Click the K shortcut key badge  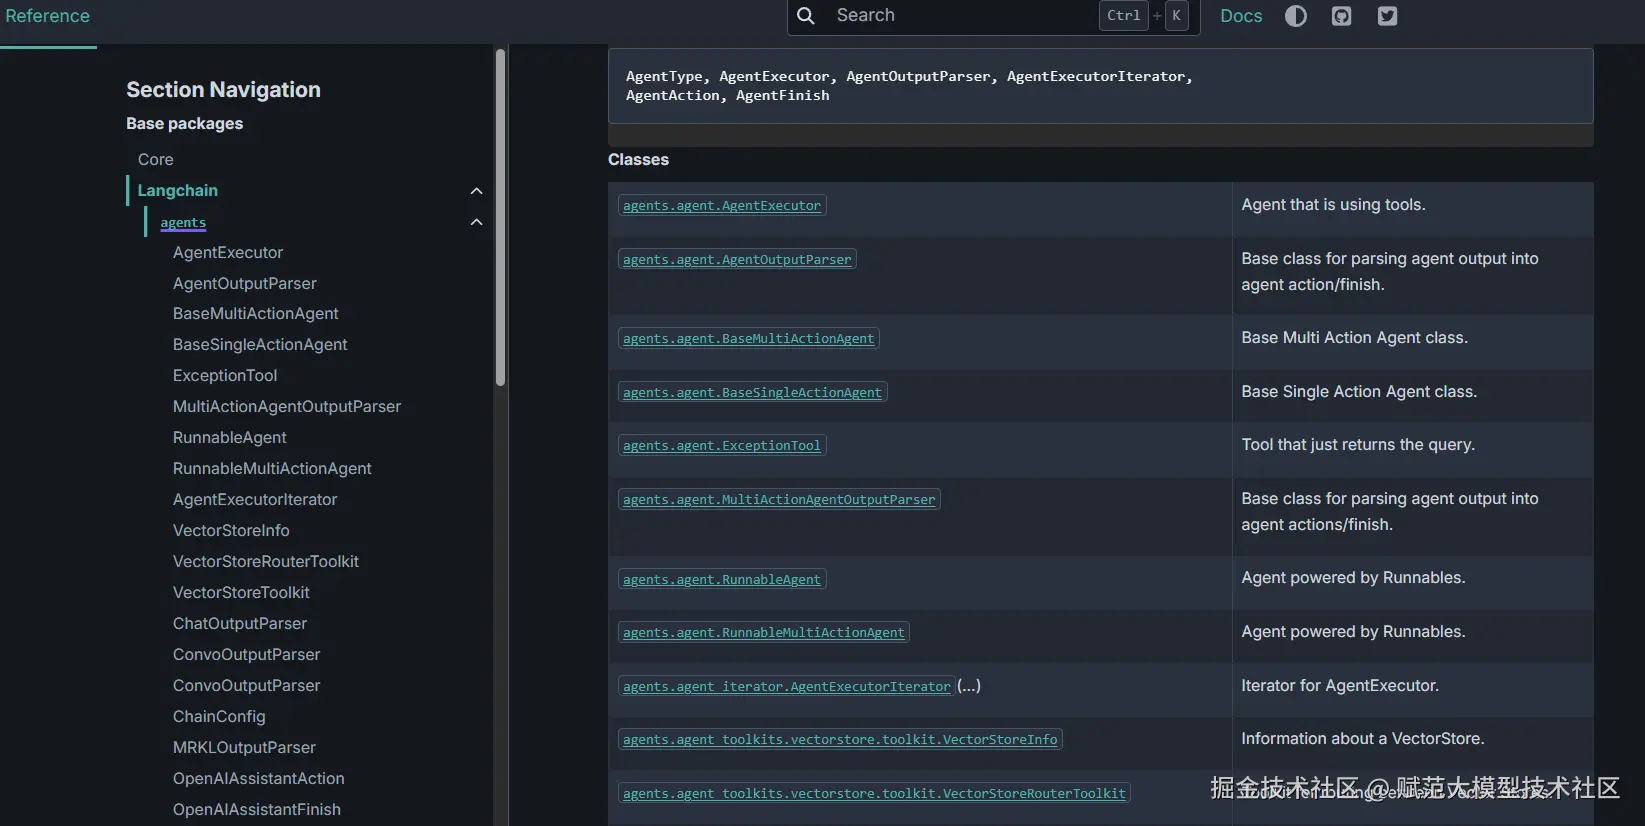click(1176, 16)
